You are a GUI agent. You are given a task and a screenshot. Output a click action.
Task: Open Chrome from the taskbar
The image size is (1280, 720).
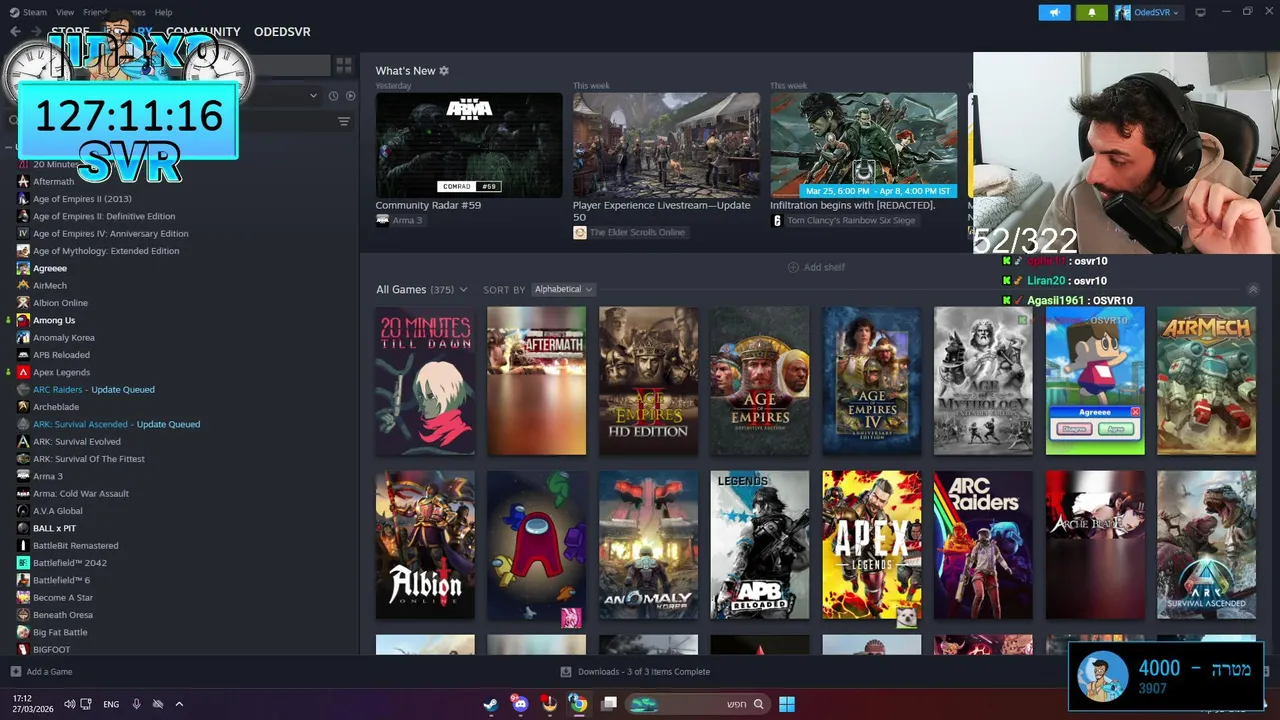click(578, 704)
